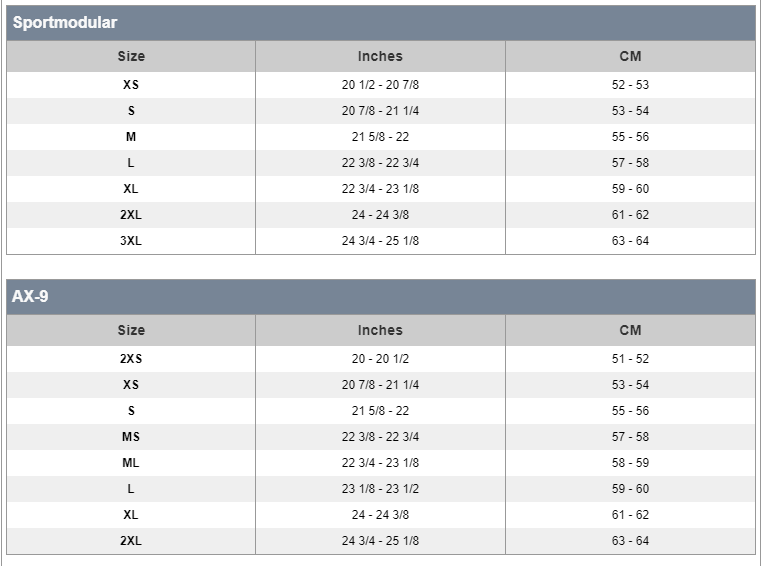761x566 pixels.
Task: Click the Sportmodular table title
Action: click(x=65, y=22)
